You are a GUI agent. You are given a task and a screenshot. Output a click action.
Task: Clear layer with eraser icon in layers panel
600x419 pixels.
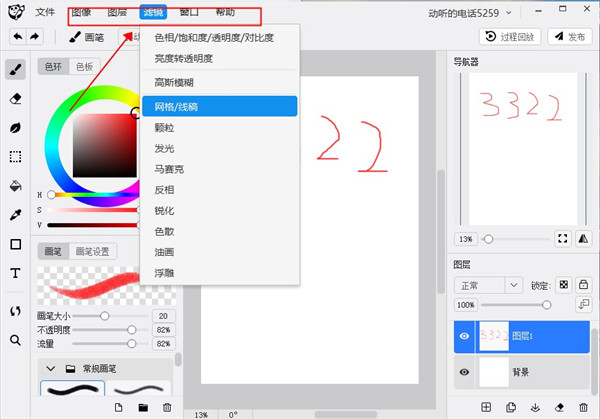pos(559,407)
